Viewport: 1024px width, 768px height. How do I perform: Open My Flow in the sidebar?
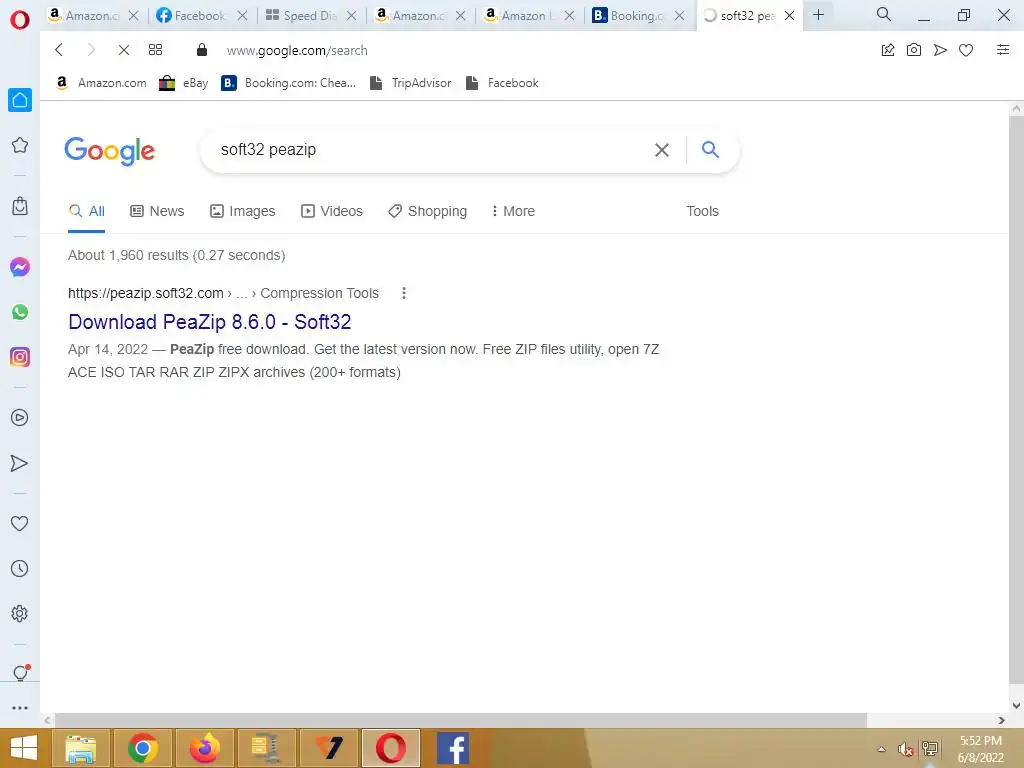pyautogui.click(x=20, y=463)
